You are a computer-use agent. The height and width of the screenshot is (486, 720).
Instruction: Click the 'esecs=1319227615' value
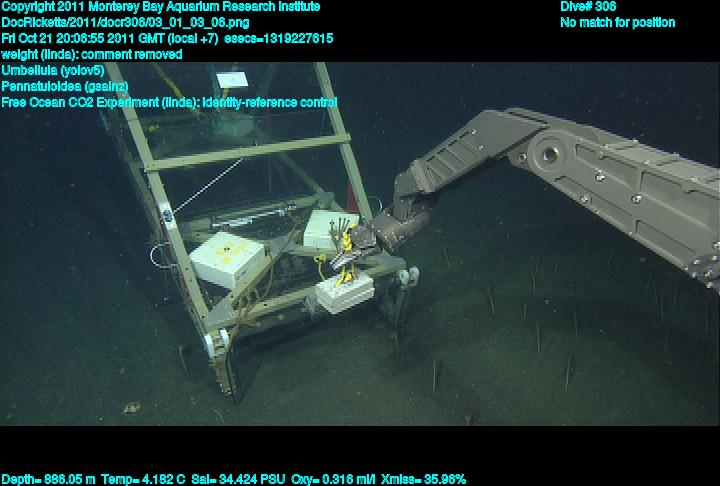[279, 38]
